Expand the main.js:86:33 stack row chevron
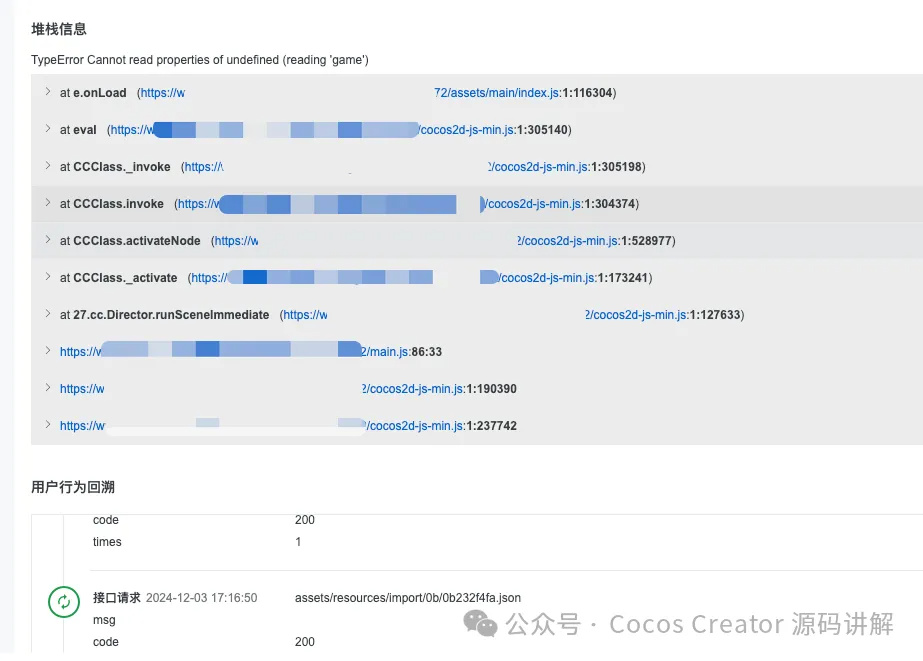Viewport: 923px width, 661px height. [x=47, y=351]
